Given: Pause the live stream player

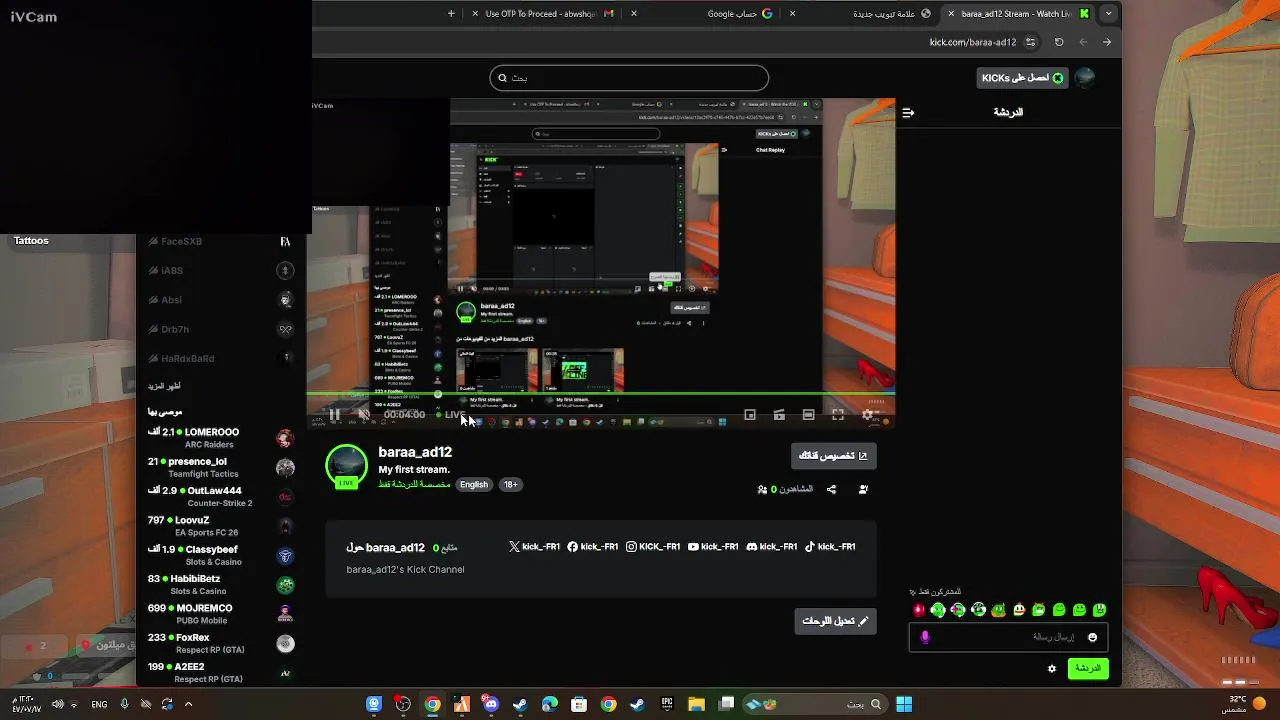Looking at the screenshot, I should coord(335,414).
